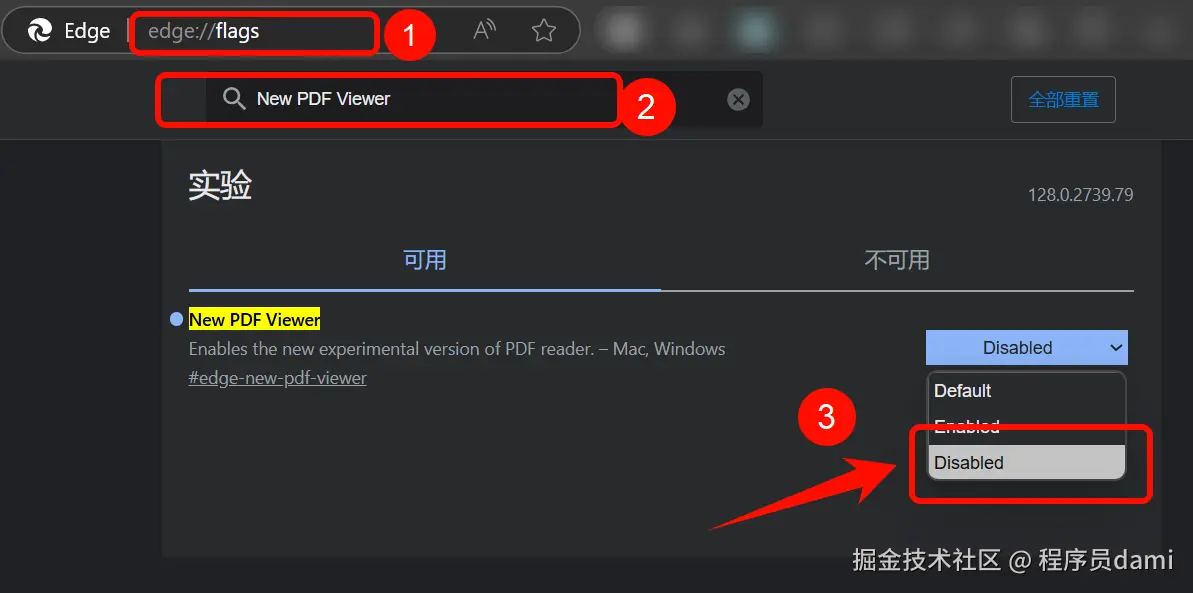
Task: Add page to favorites with star icon
Action: pos(543,30)
